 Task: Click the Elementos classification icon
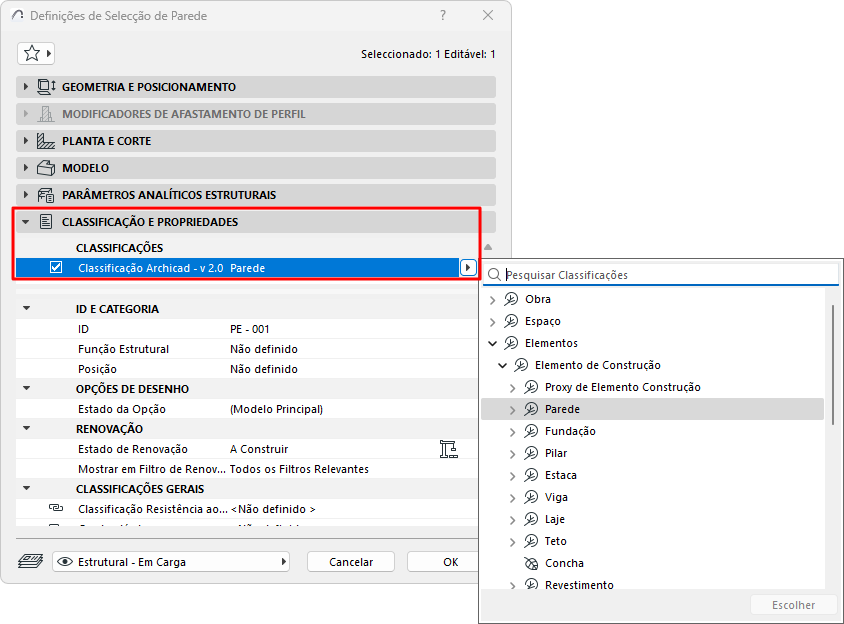tap(511, 343)
